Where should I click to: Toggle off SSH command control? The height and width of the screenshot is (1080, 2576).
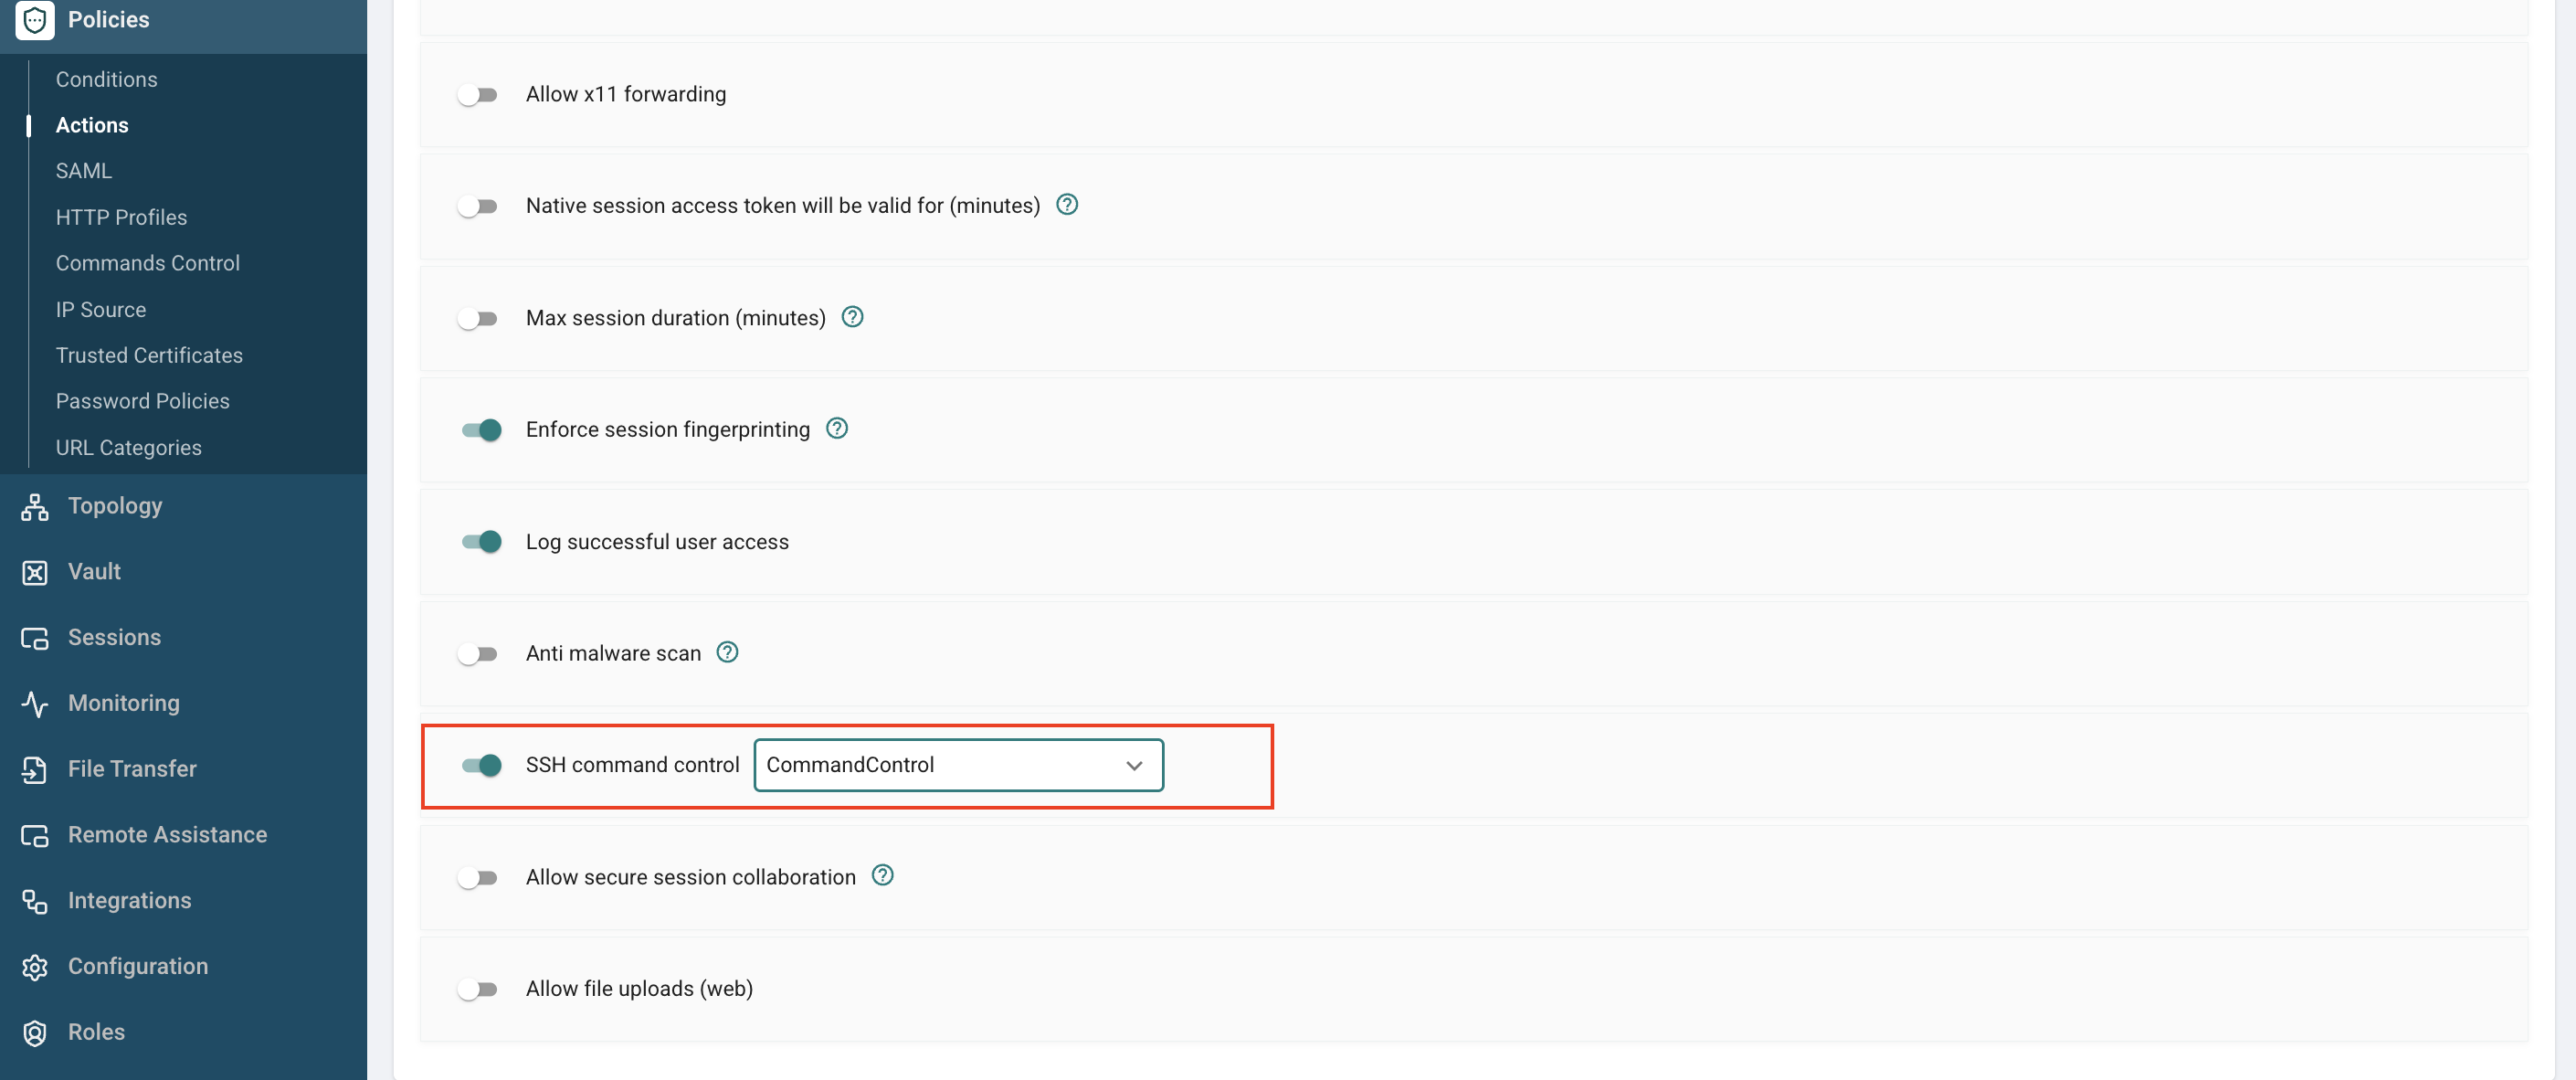[481, 765]
